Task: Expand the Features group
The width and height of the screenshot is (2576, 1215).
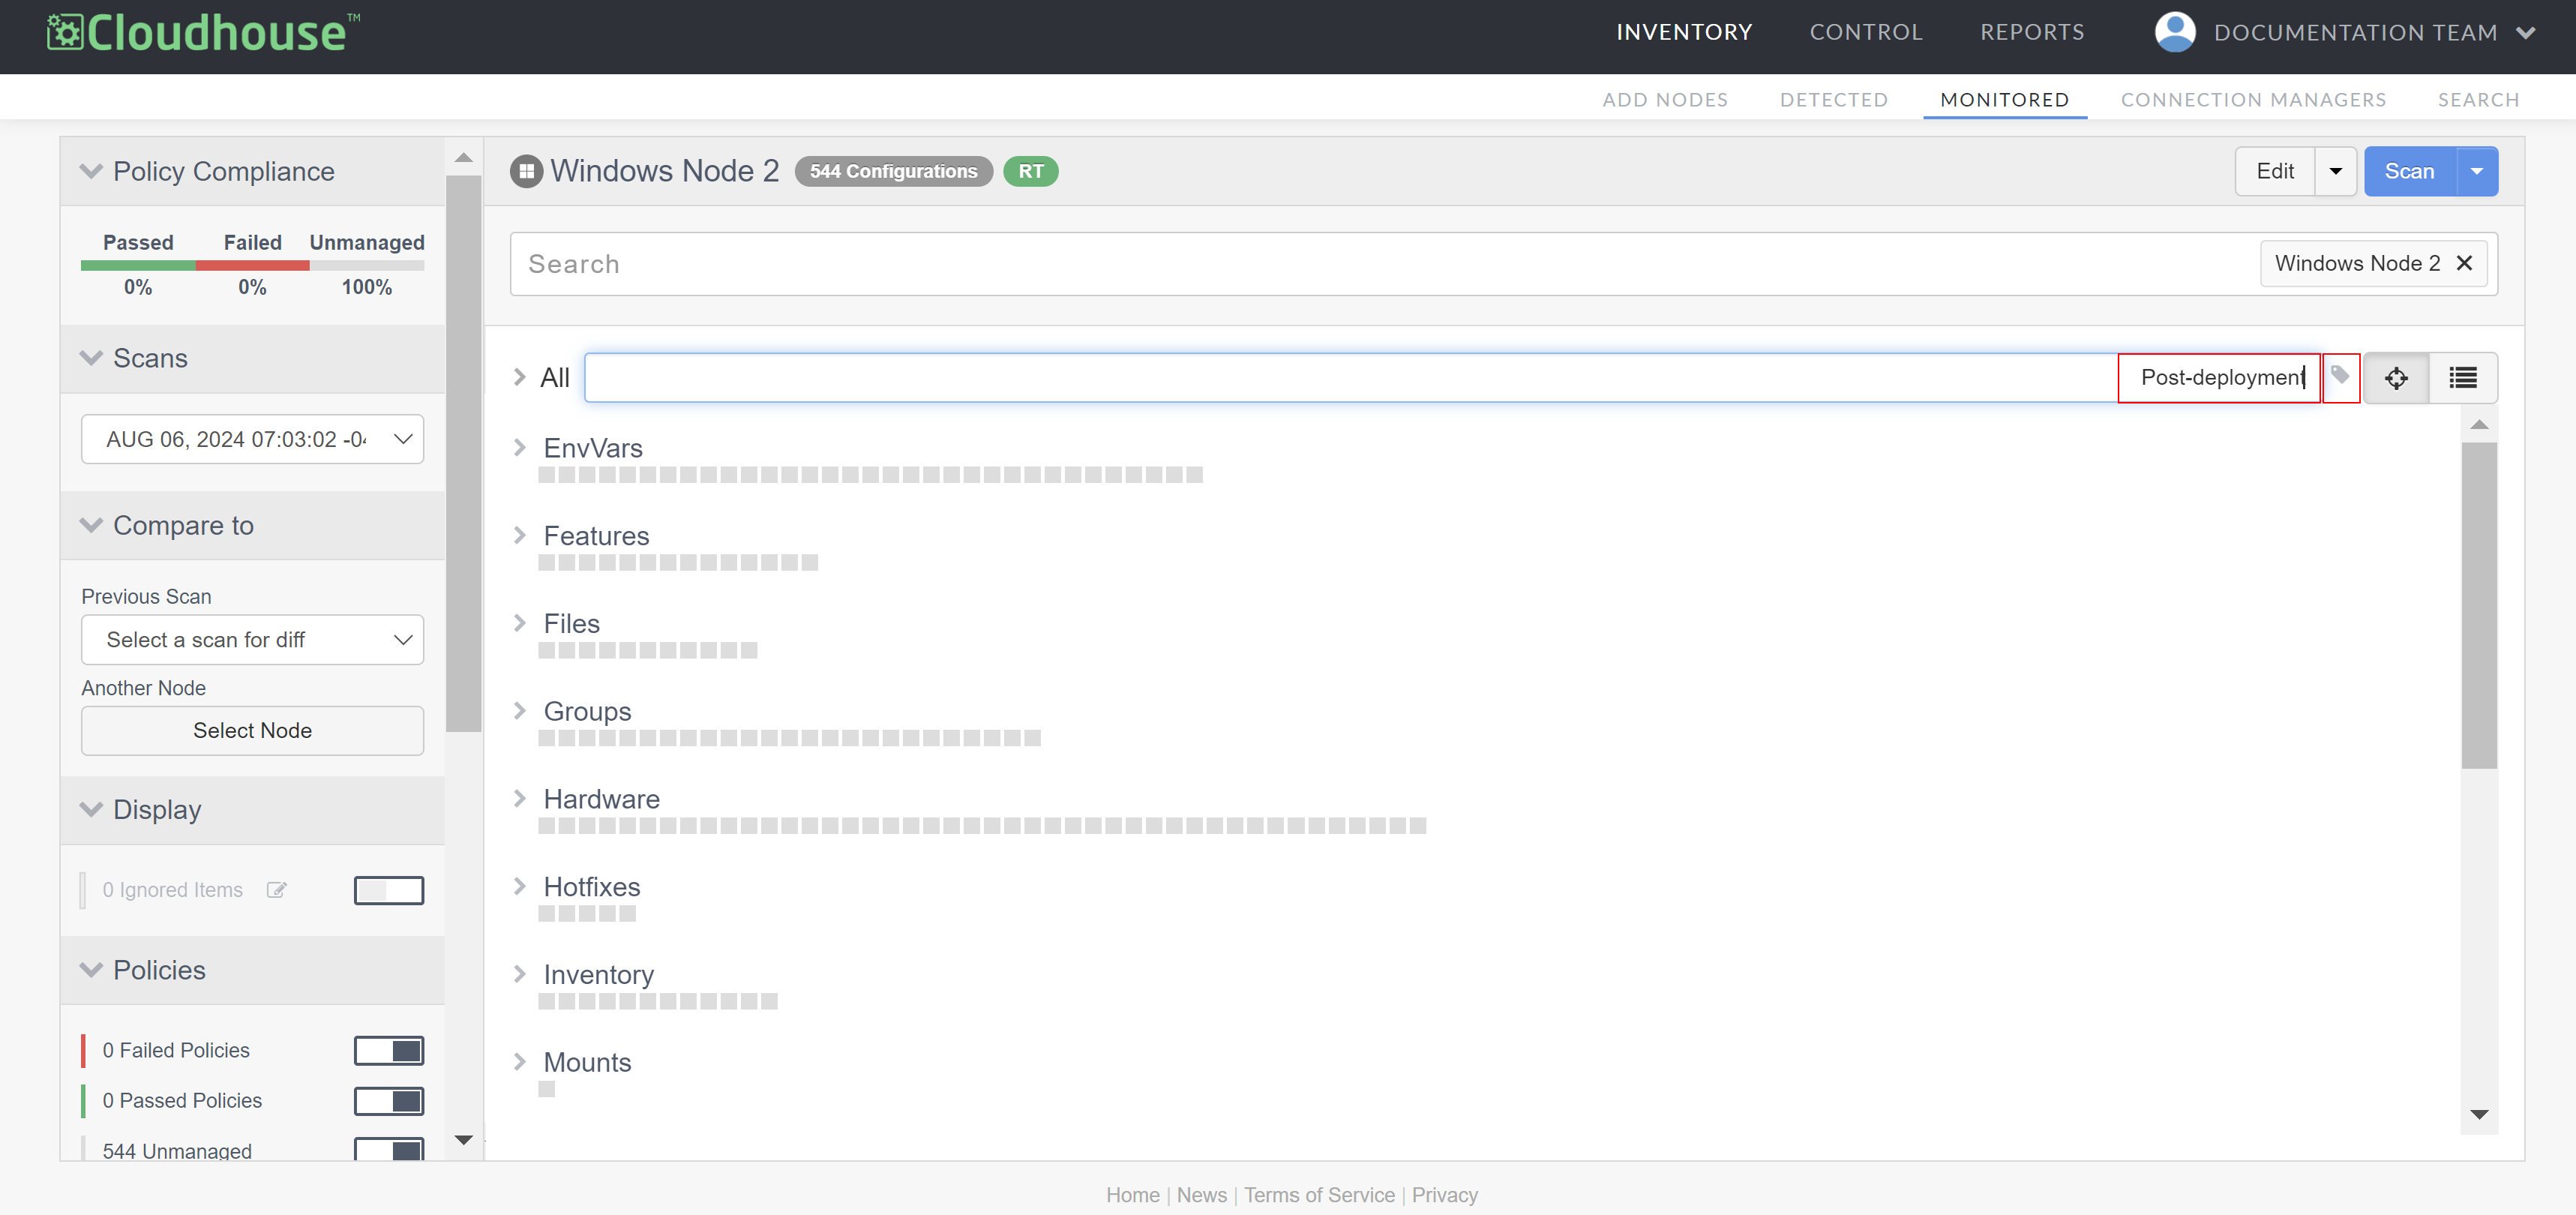Action: 519,535
